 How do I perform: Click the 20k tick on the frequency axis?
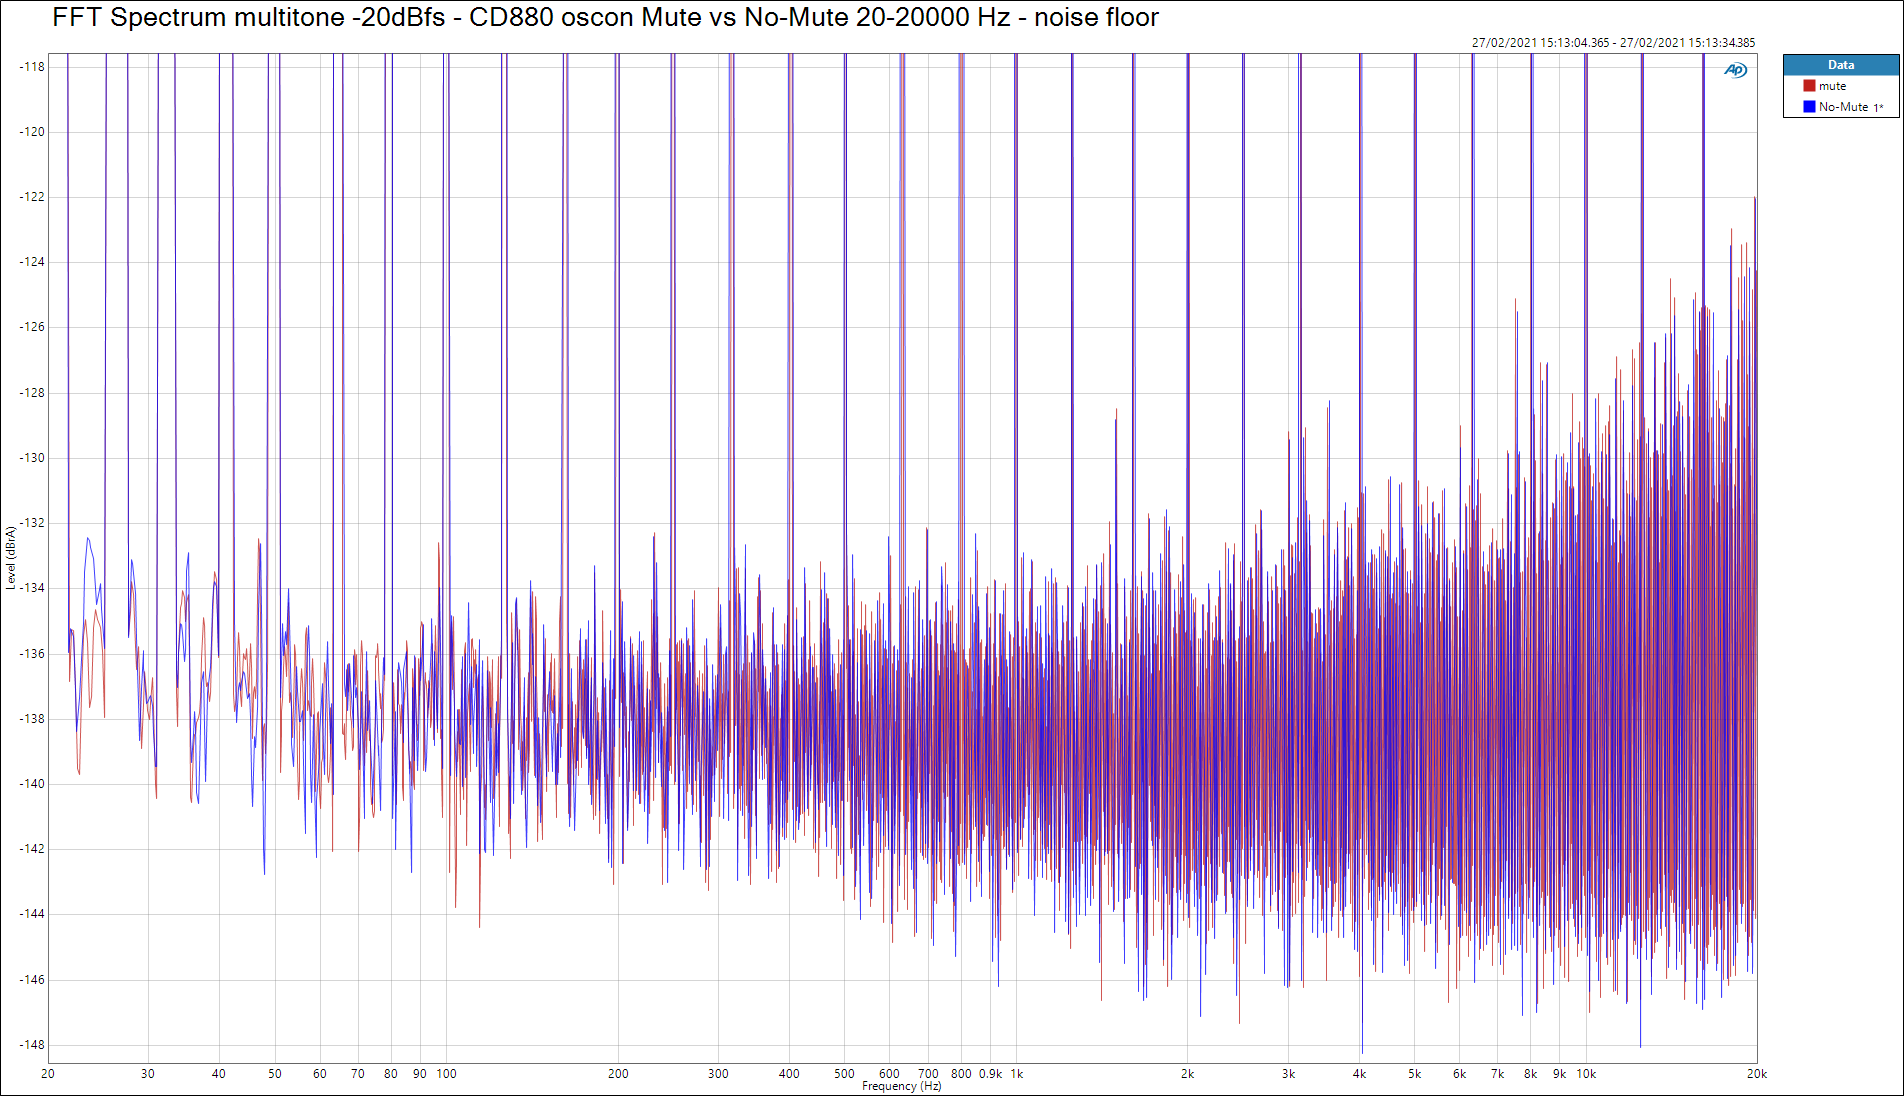(1756, 1074)
